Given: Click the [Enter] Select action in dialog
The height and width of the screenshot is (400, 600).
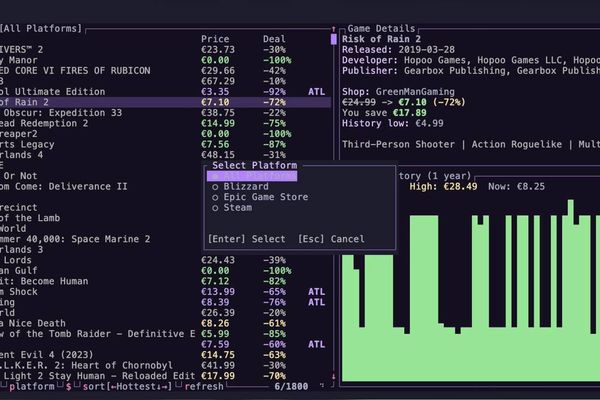Looking at the screenshot, I should pos(246,239).
